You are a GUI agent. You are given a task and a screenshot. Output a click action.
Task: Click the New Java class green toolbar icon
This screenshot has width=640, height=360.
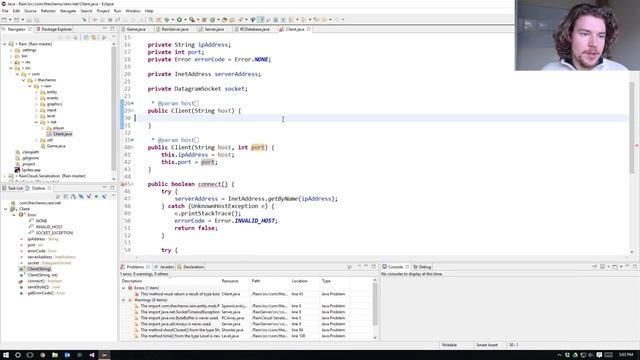(x=212, y=20)
